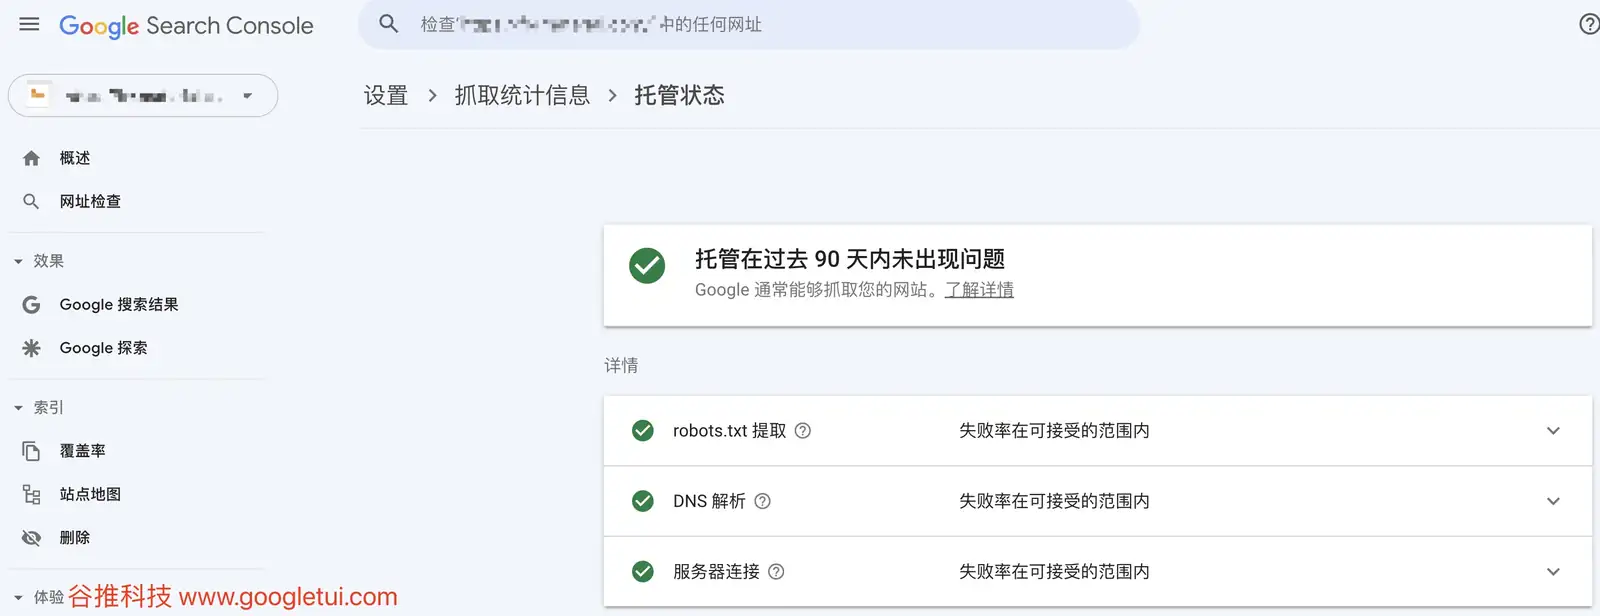
Task: Click the 了解详情 link
Action: point(979,290)
